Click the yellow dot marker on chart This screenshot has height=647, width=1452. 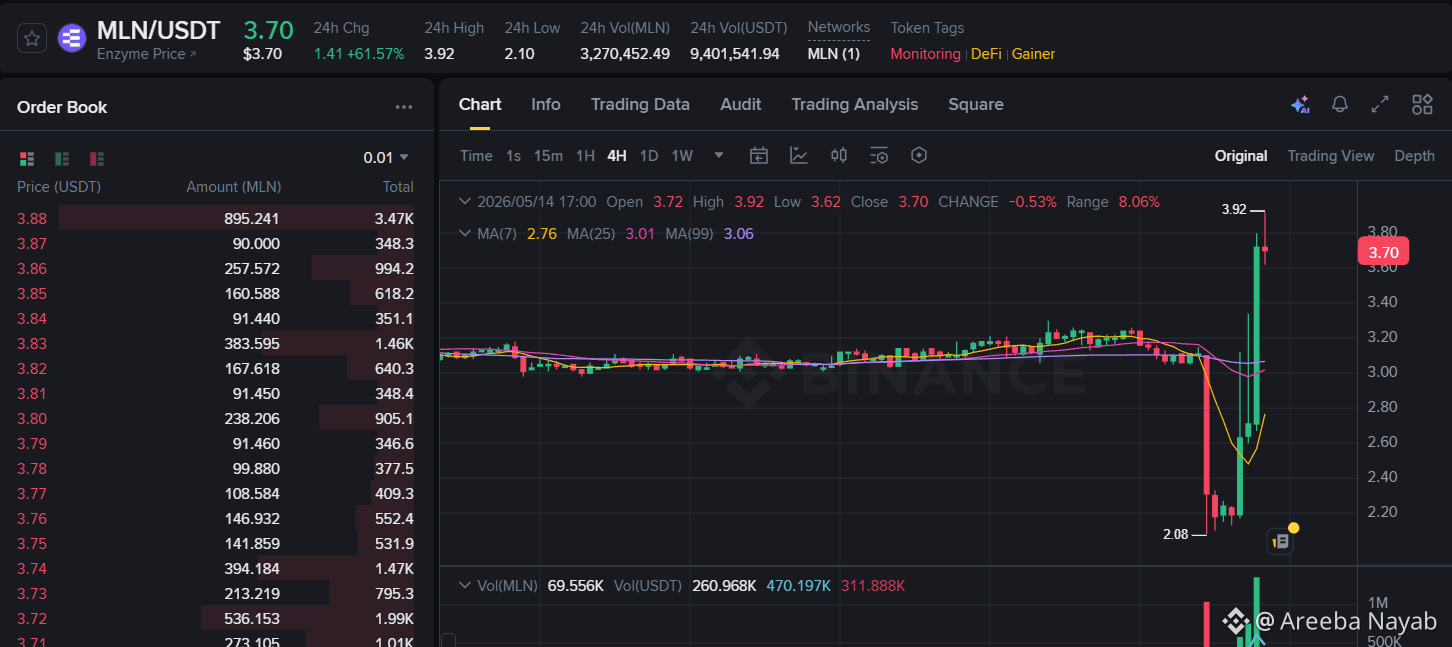(1294, 528)
